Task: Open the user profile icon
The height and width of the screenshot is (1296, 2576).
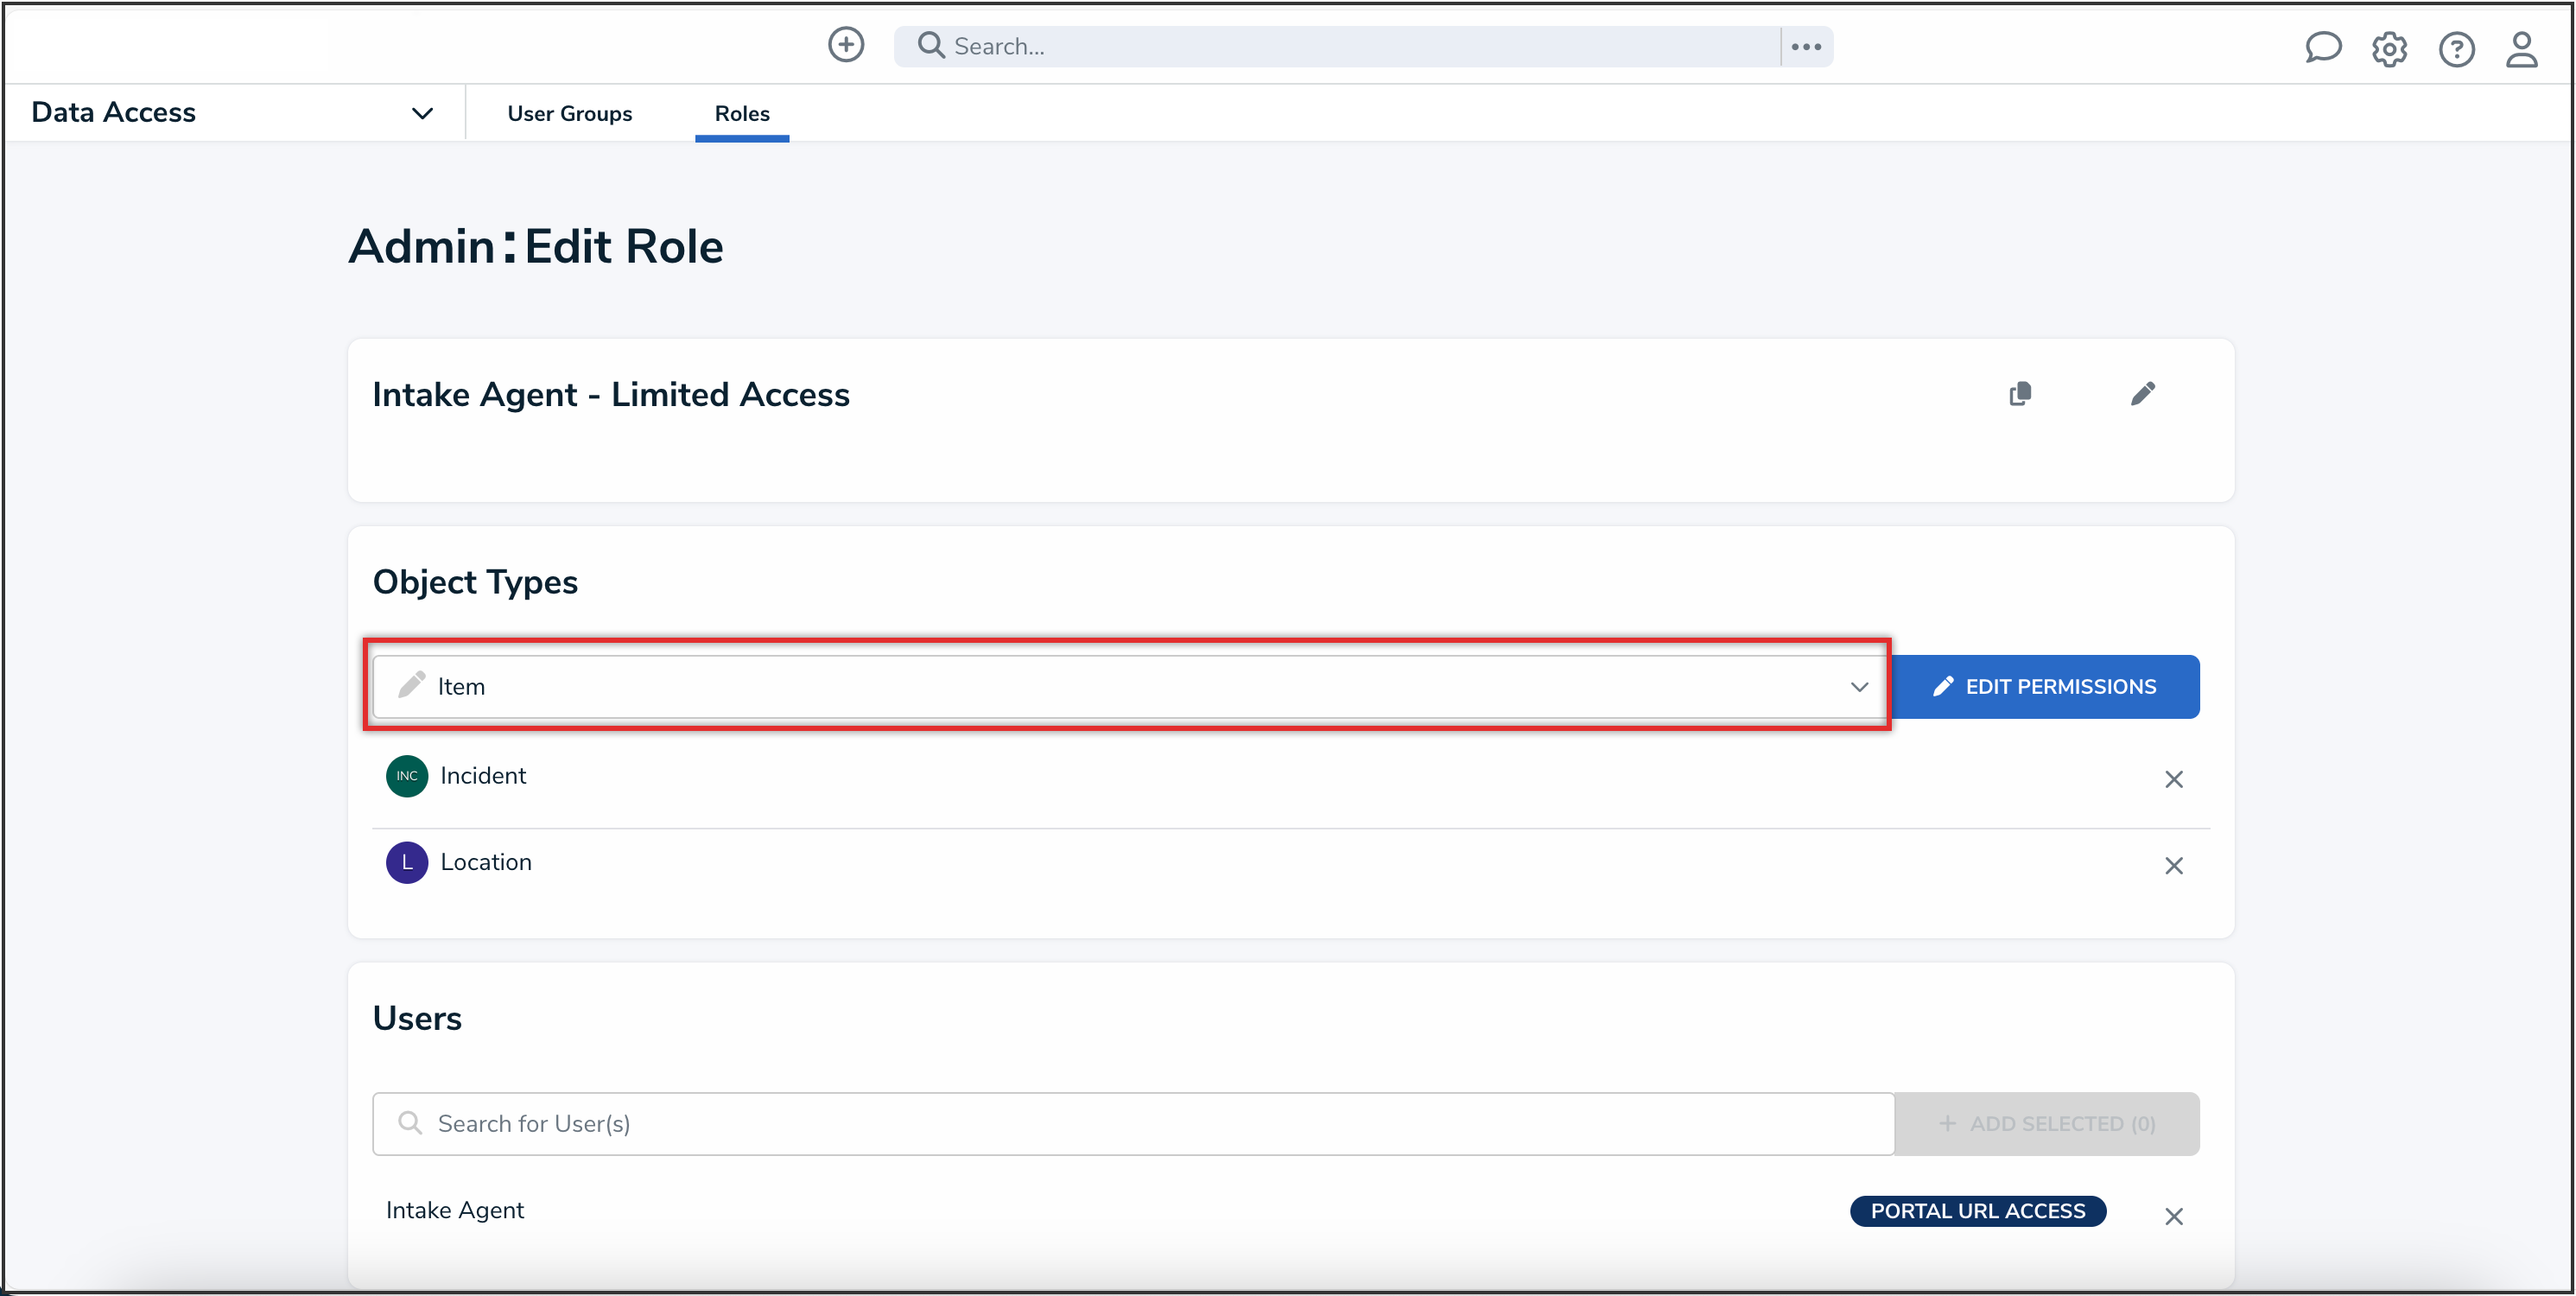Action: point(2521,49)
